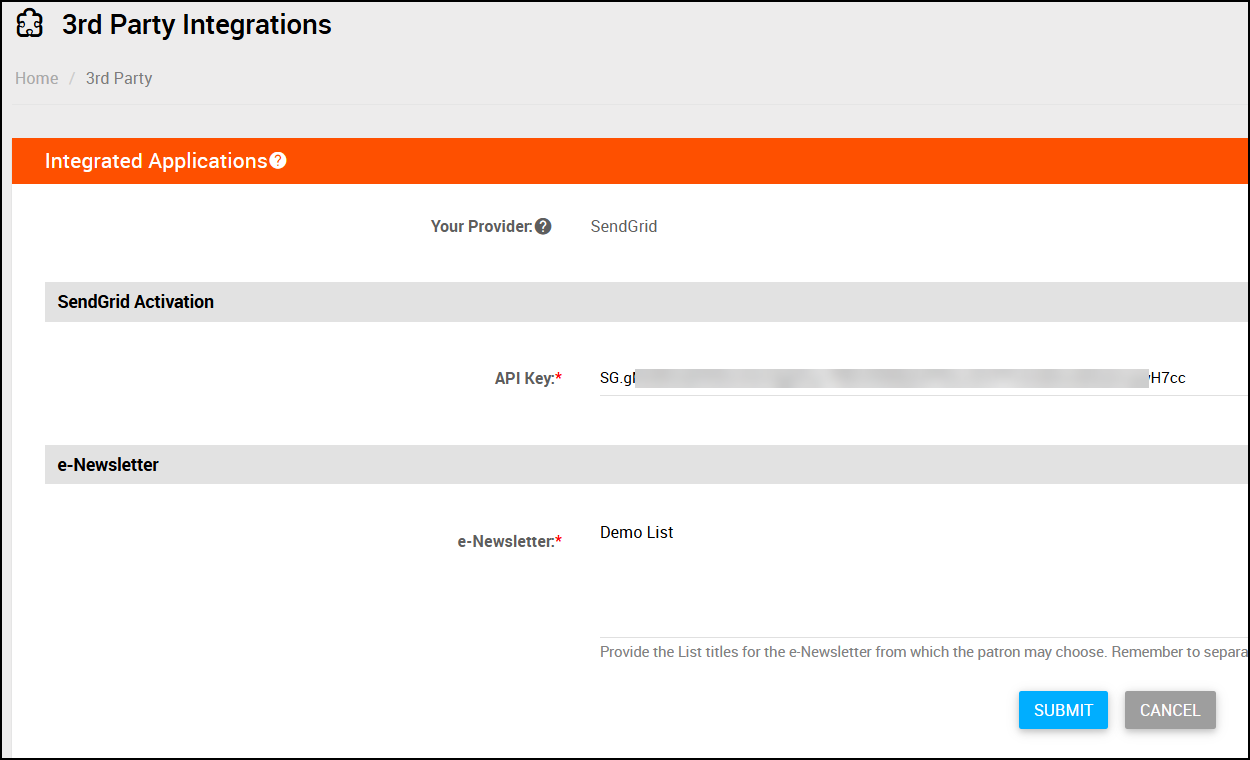Viewport: 1250px width, 760px height.
Task: Click the 3rd Party Integrations page heading
Action: coord(197,24)
